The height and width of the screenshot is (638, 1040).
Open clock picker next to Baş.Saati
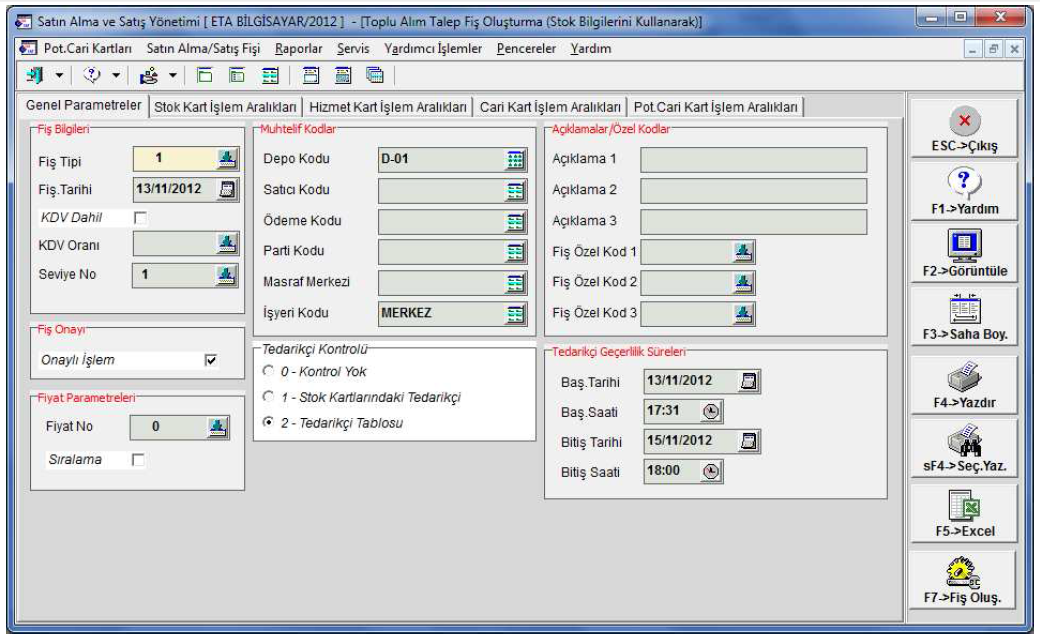pyautogui.click(x=711, y=411)
